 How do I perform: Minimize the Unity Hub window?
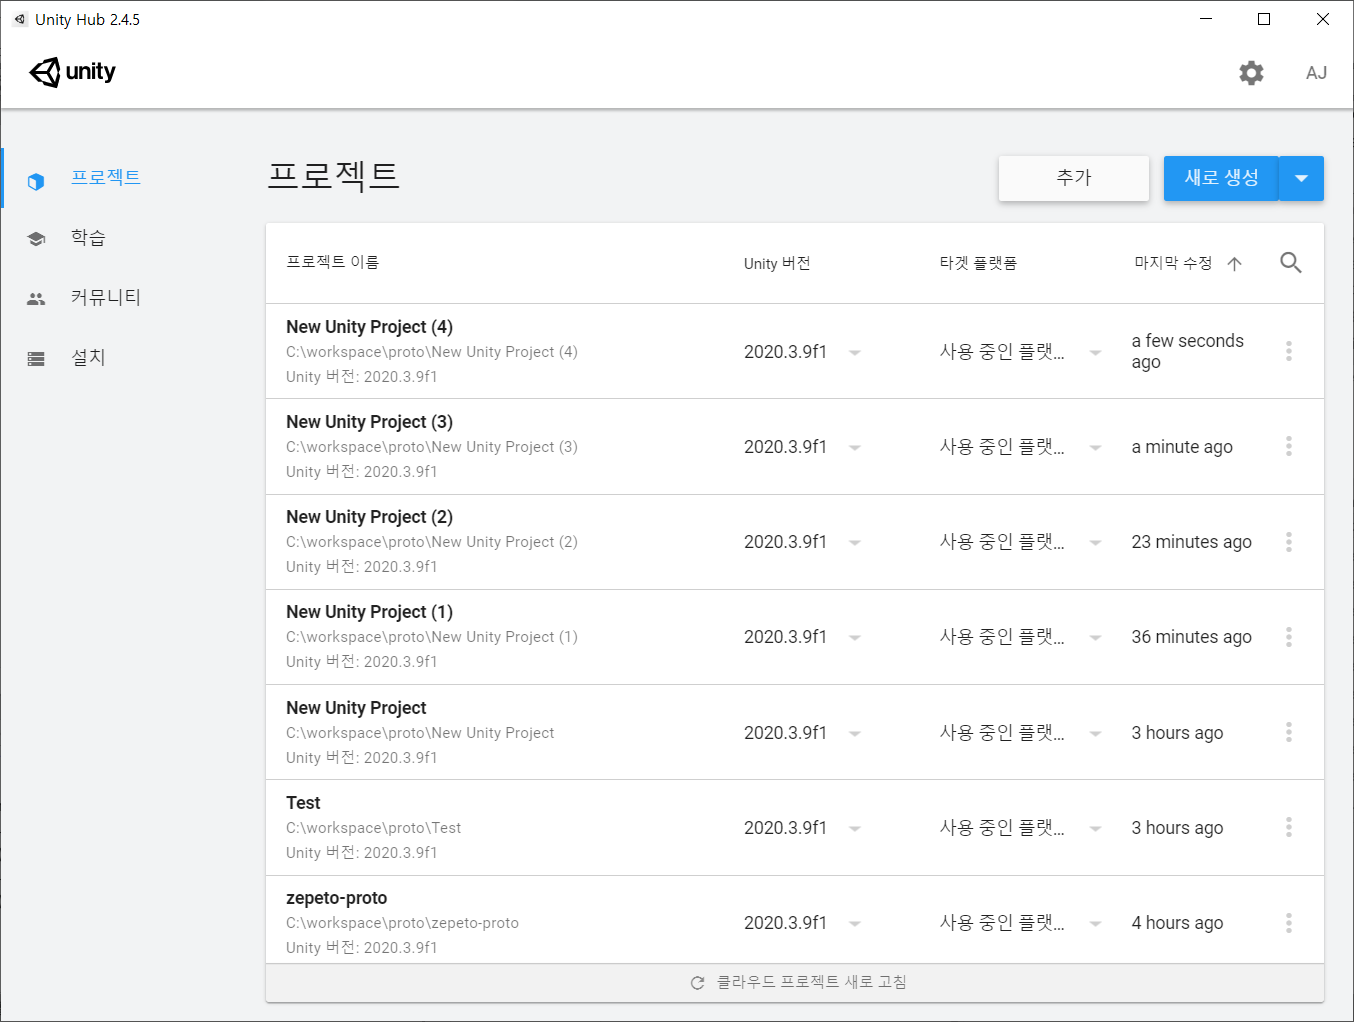[x=1206, y=19]
